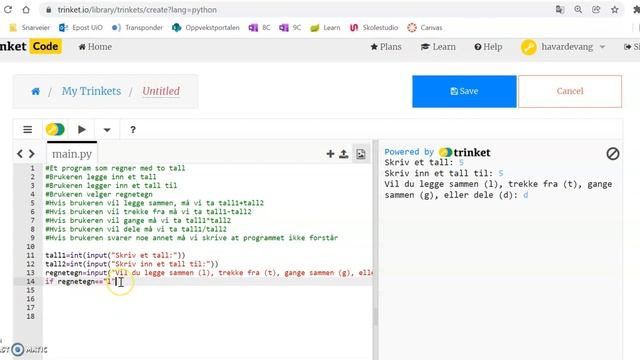The width and height of the screenshot is (640, 360).
Task: Go to the next file tab arrow
Action: click(31, 154)
